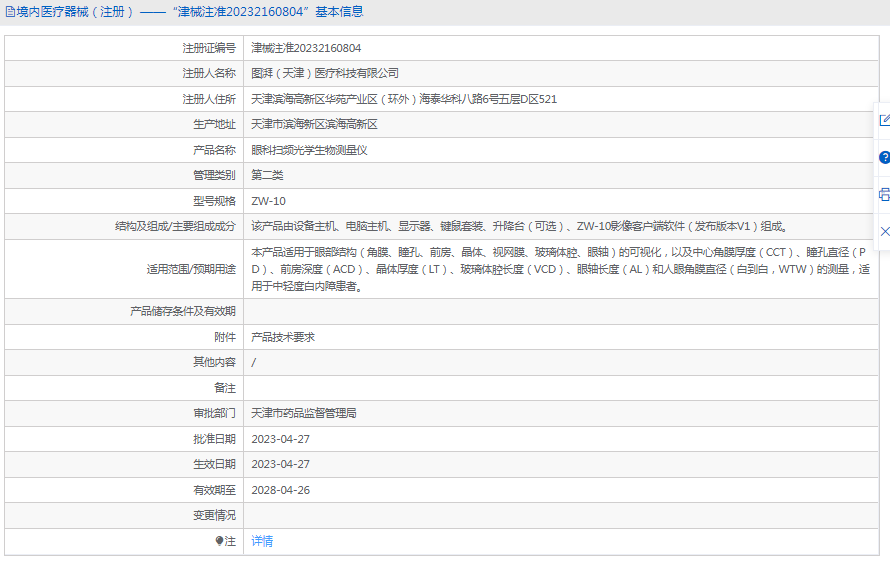Click the 适用范围/预期用途 label
The width and height of the screenshot is (890, 562).
click(191, 269)
